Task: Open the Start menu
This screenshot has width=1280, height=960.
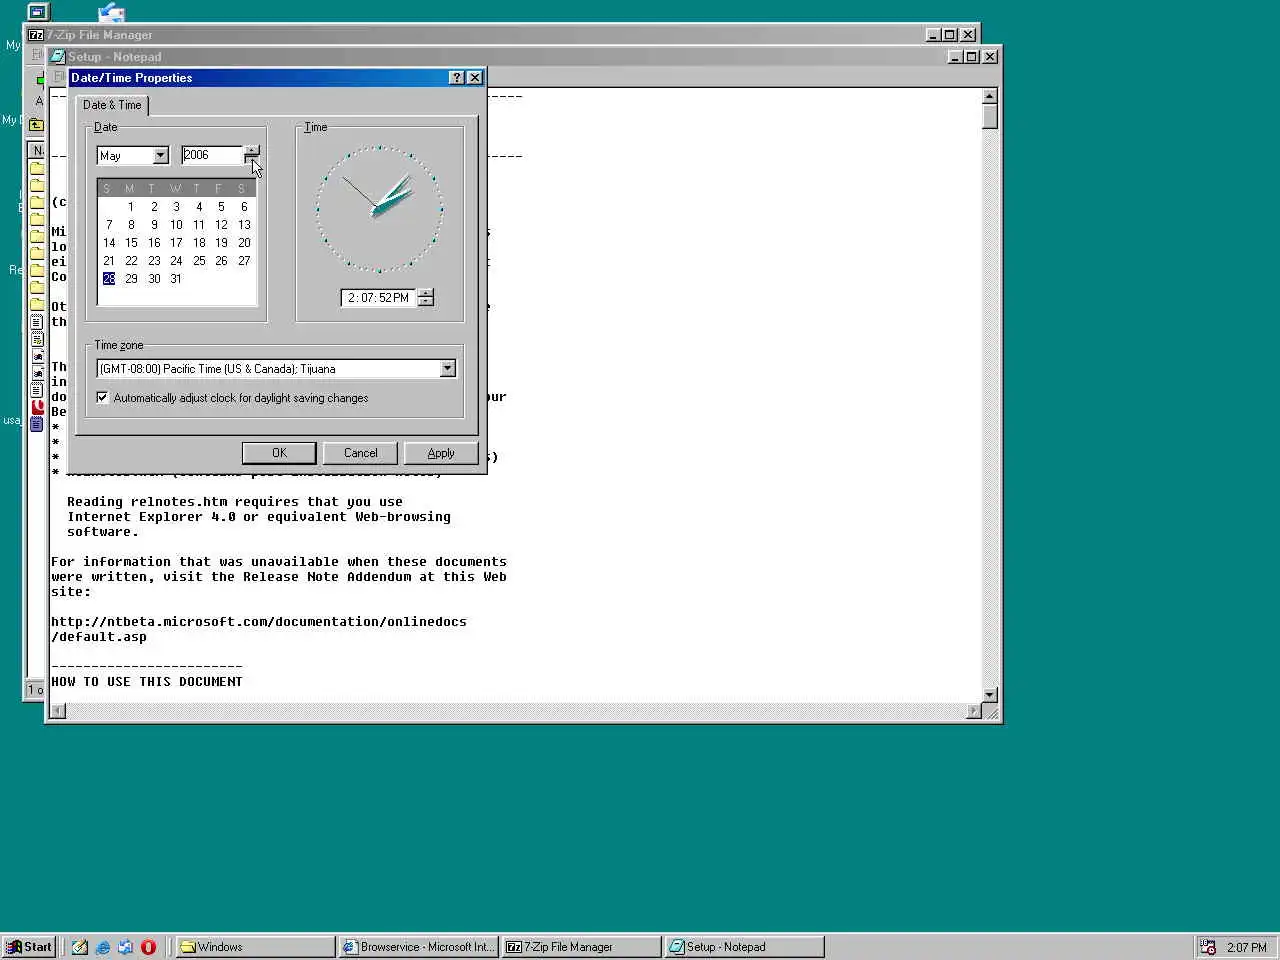Action: click(28, 947)
